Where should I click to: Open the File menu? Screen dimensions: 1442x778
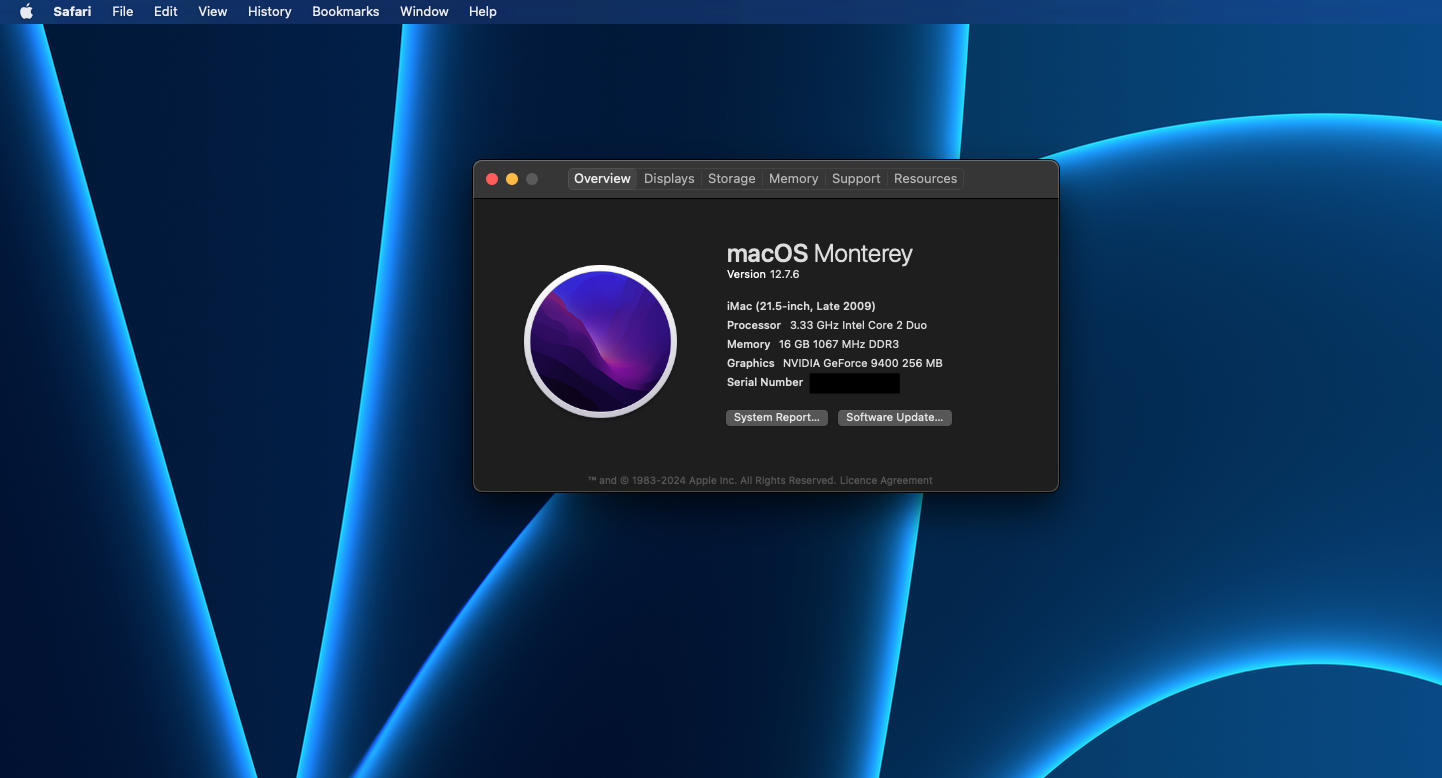click(123, 12)
